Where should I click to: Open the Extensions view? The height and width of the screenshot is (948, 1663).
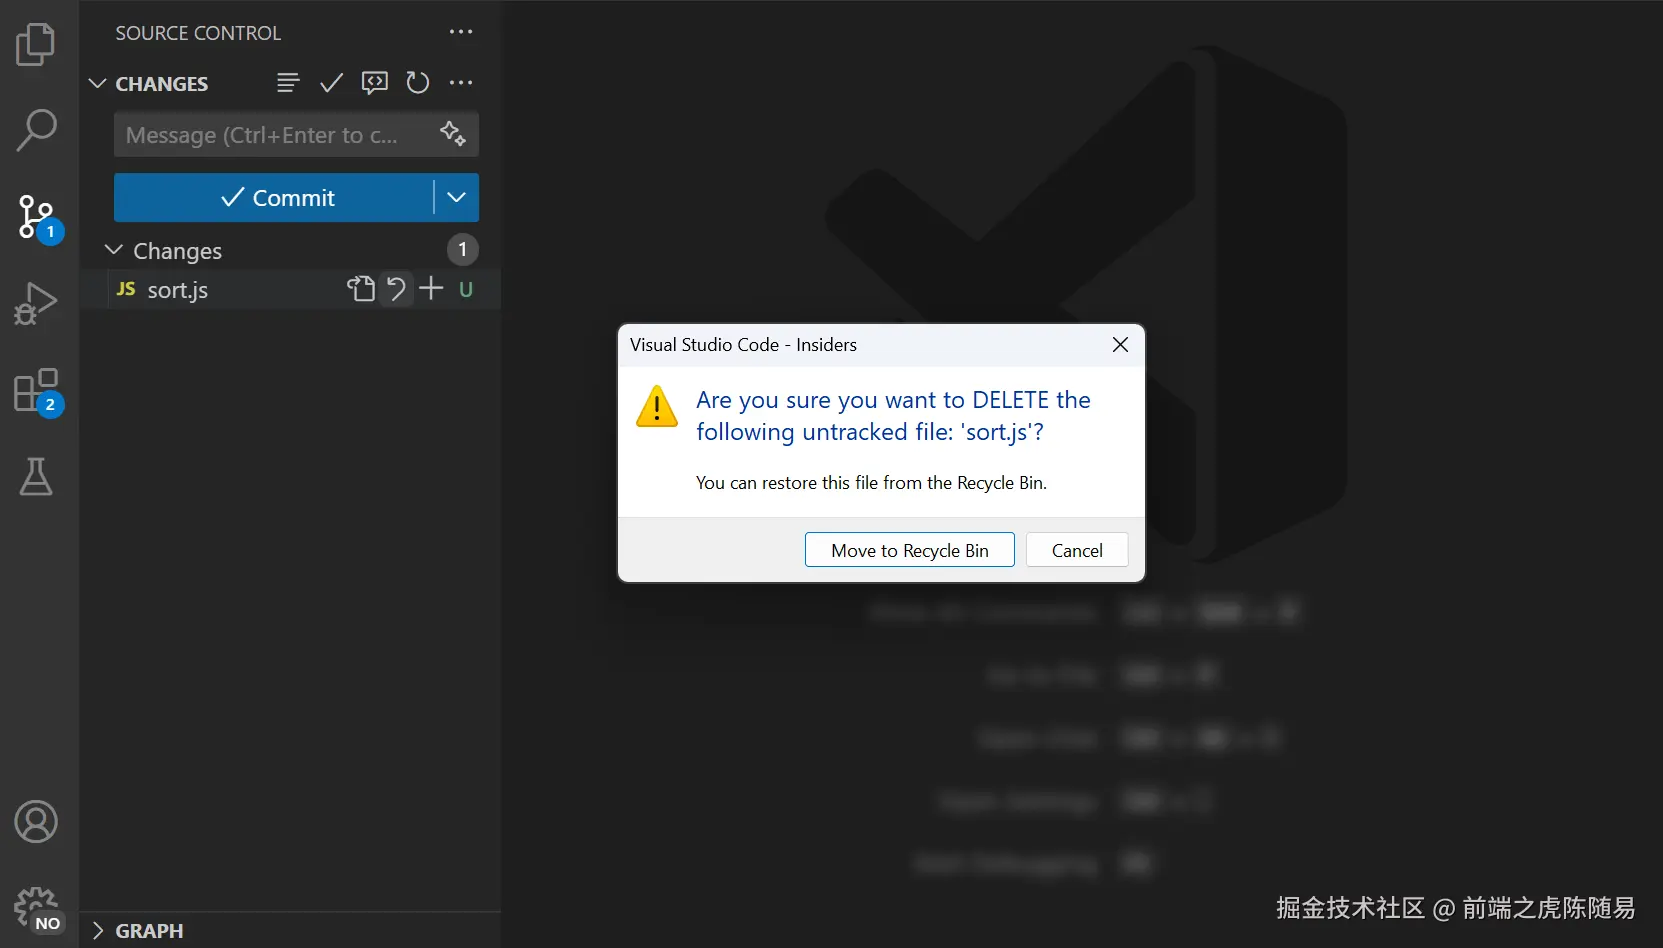[x=38, y=391]
